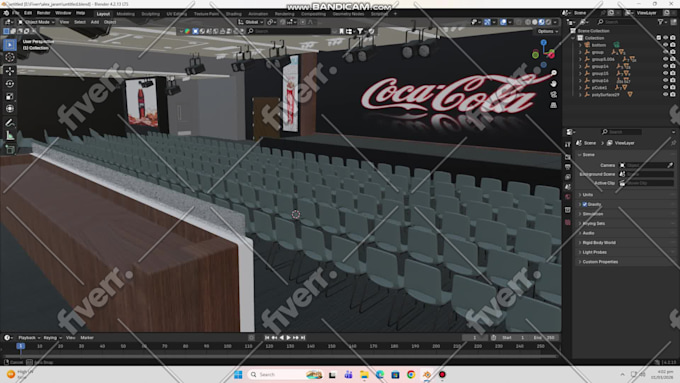Open the Window menu
This screenshot has width=680, height=383.
point(63,13)
